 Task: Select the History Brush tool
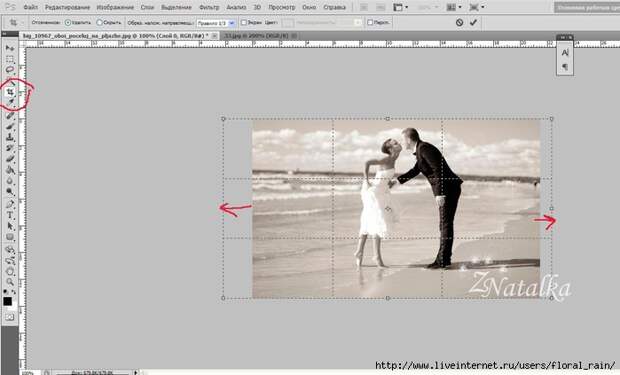tap(10, 148)
